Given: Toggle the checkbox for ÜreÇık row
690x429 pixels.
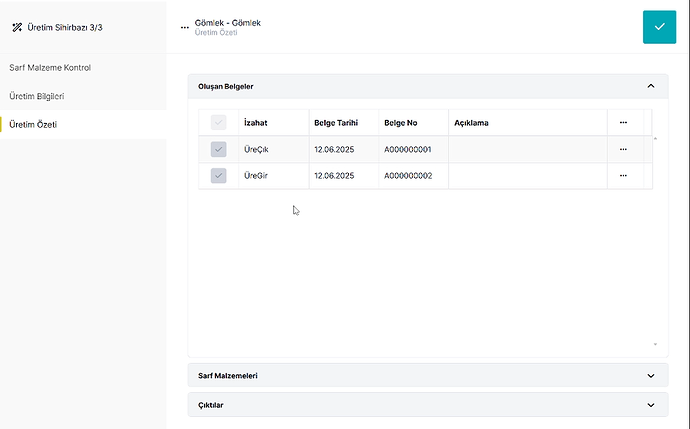Looking at the screenshot, I should (218, 149).
